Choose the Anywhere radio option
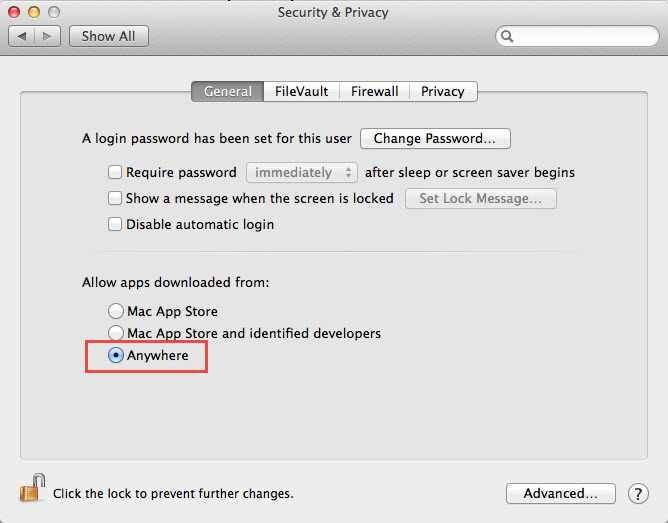The height and width of the screenshot is (523, 668). coord(116,355)
